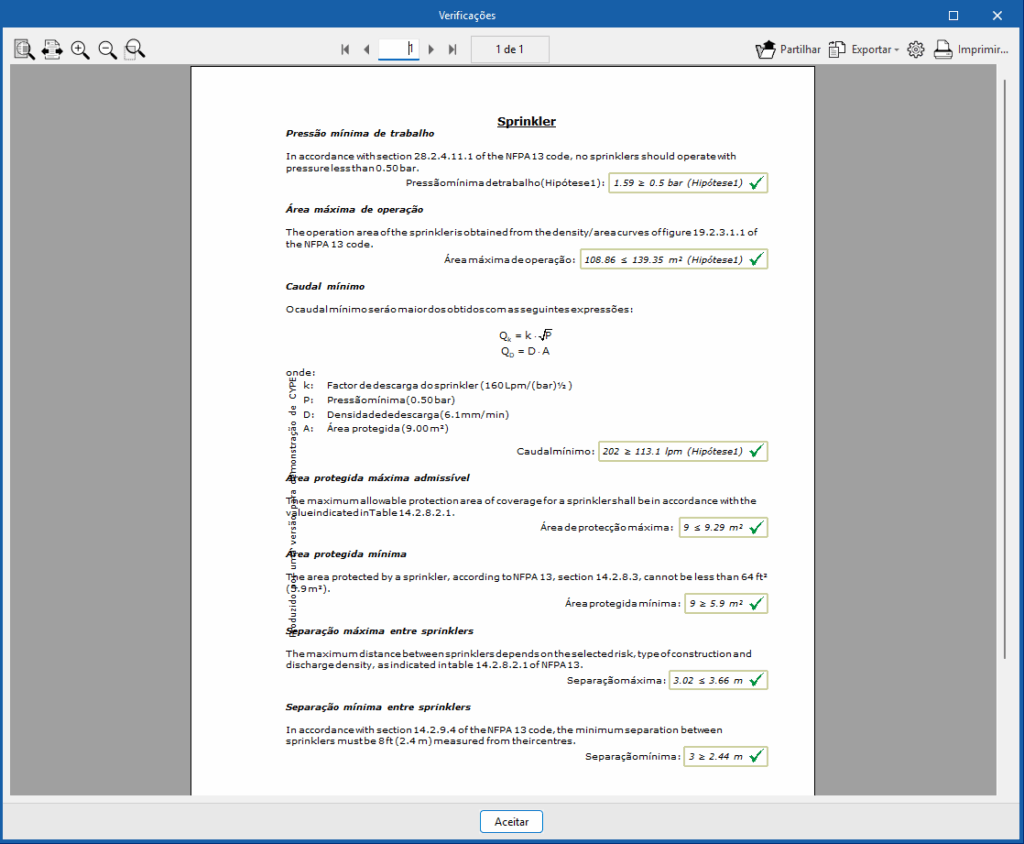Click the '108.86 ≤ 139.35 m²' result box

(x=674, y=259)
